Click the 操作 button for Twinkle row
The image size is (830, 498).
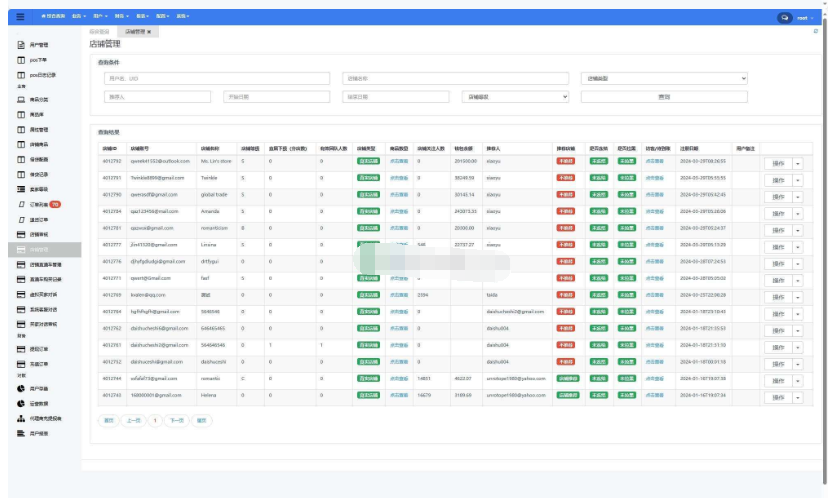[778, 178]
